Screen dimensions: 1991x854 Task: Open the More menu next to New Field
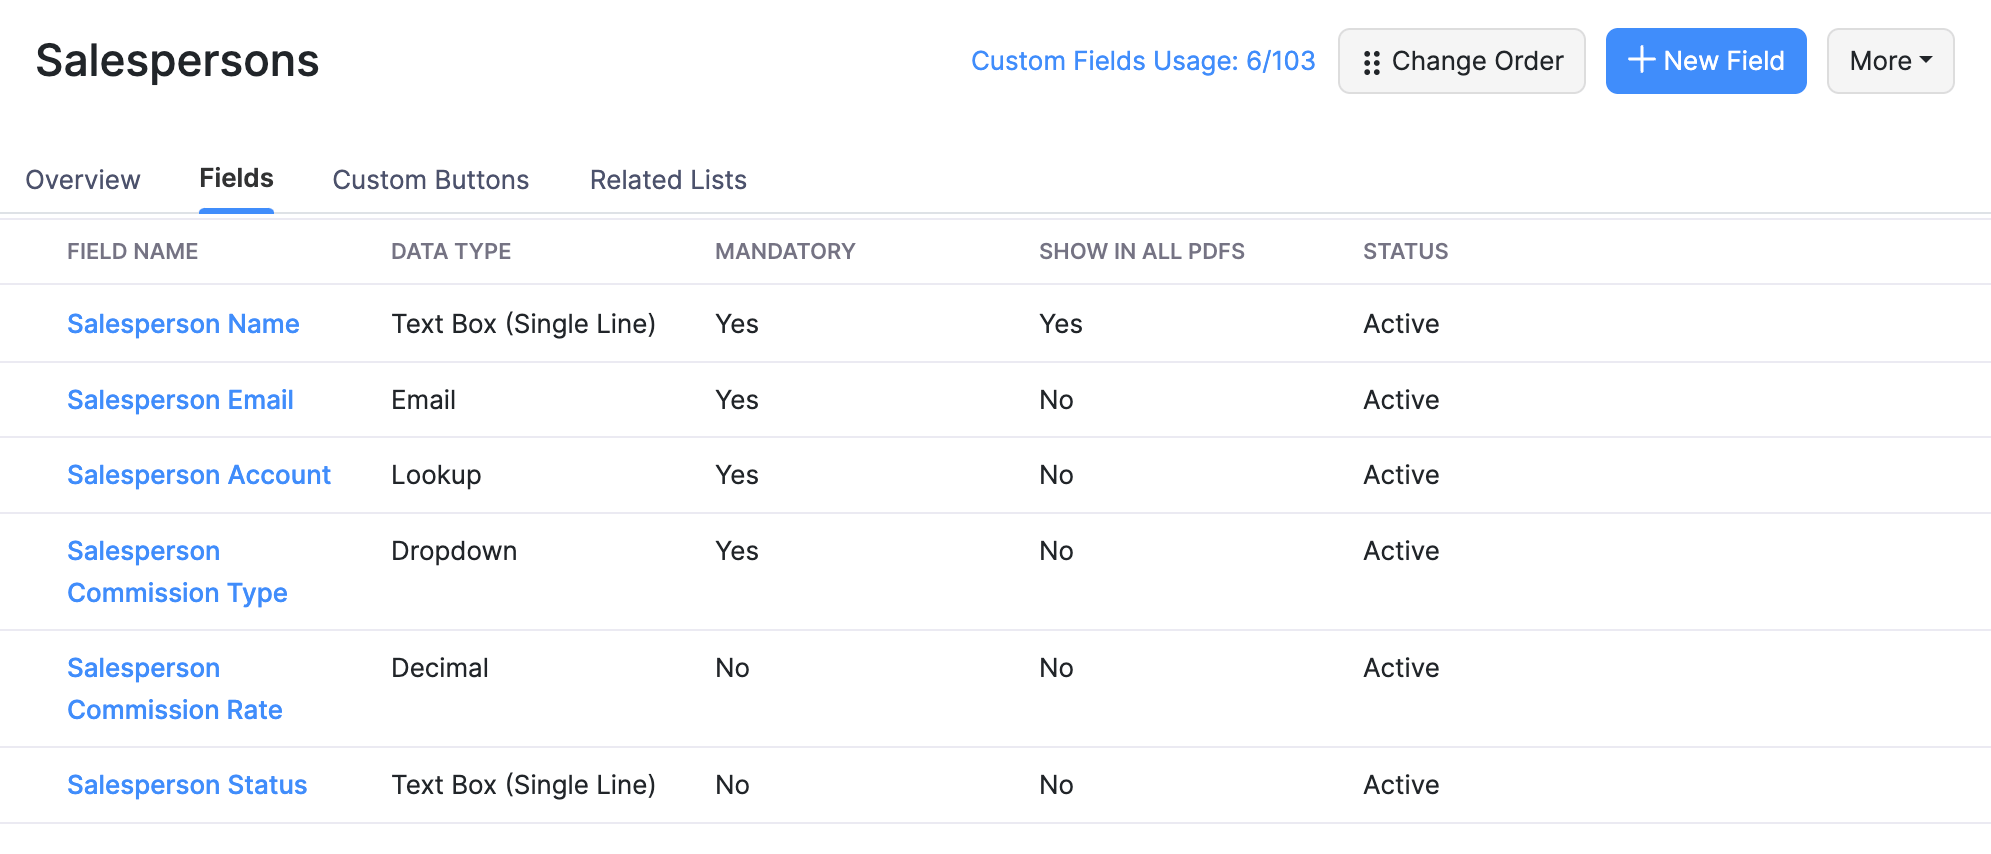coord(1889,60)
